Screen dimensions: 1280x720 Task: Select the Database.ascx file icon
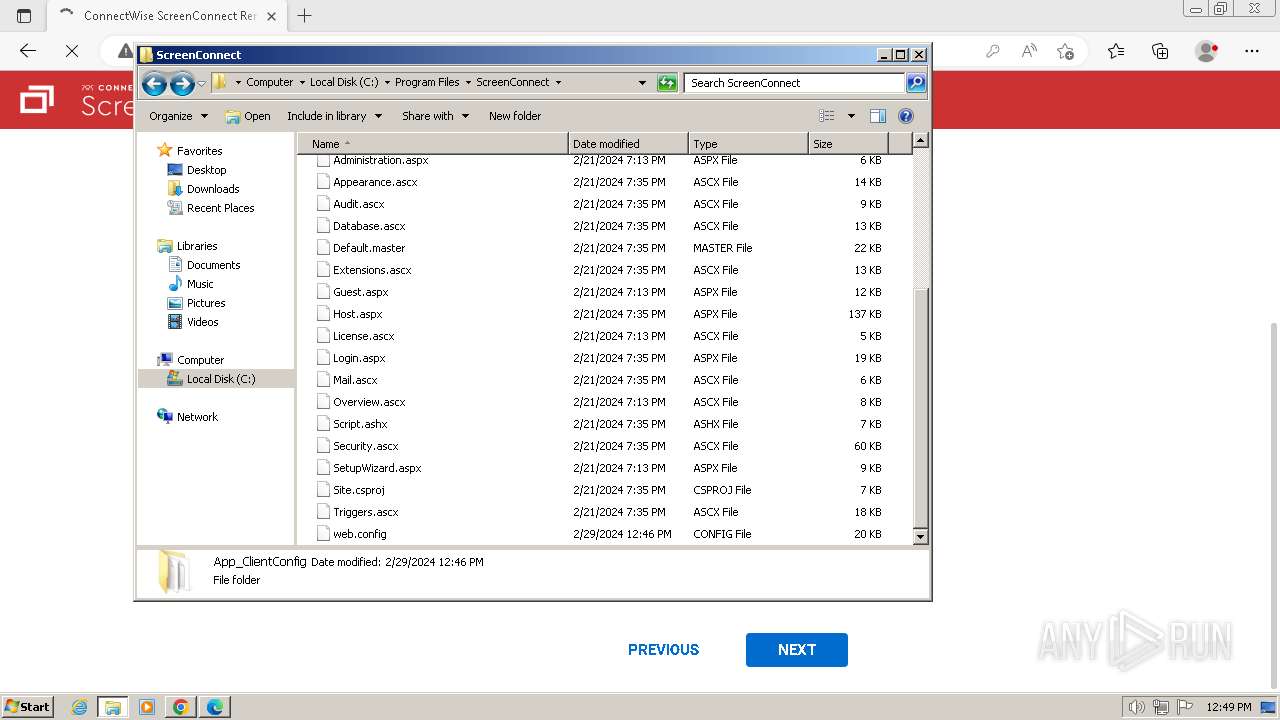coord(323,226)
